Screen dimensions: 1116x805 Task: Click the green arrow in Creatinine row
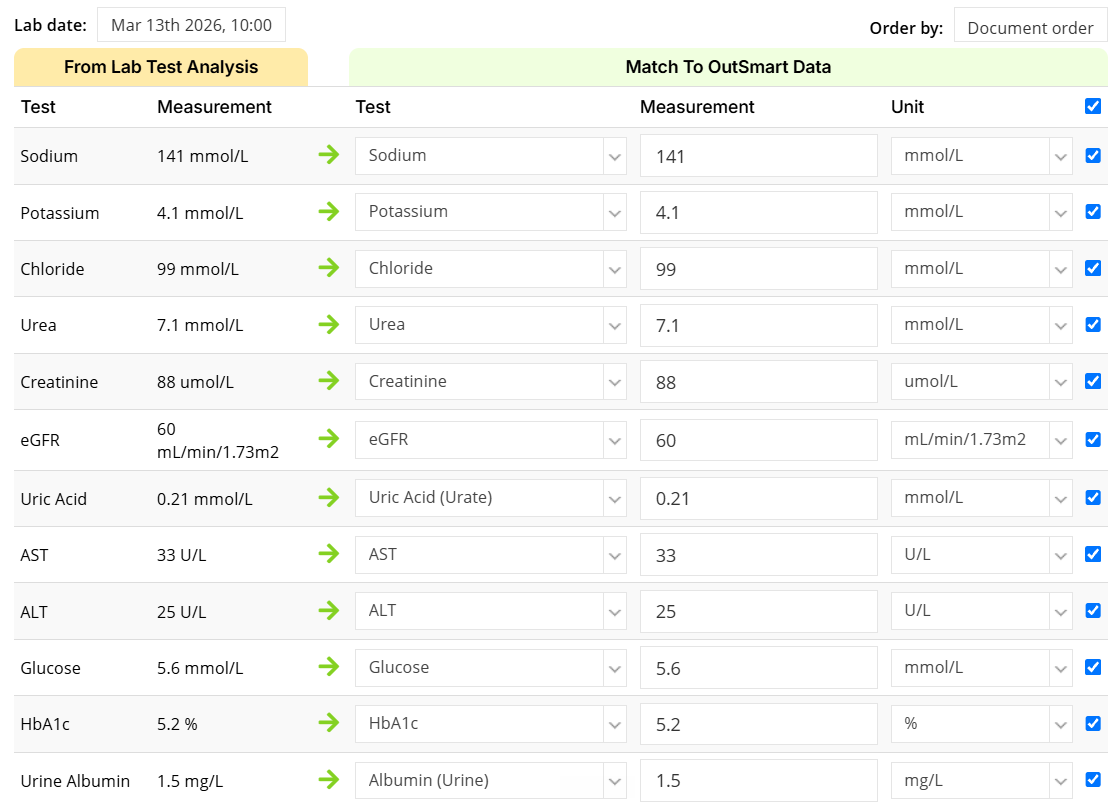coord(329,381)
